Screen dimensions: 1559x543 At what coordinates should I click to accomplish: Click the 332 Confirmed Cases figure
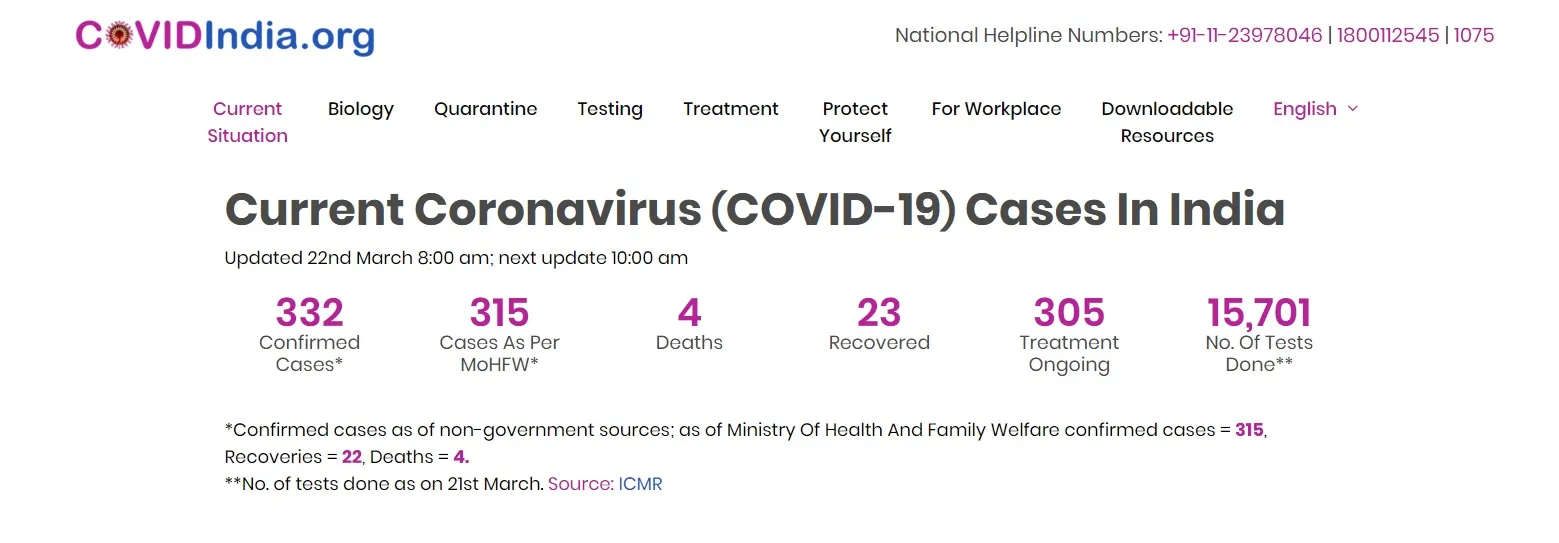tap(309, 313)
